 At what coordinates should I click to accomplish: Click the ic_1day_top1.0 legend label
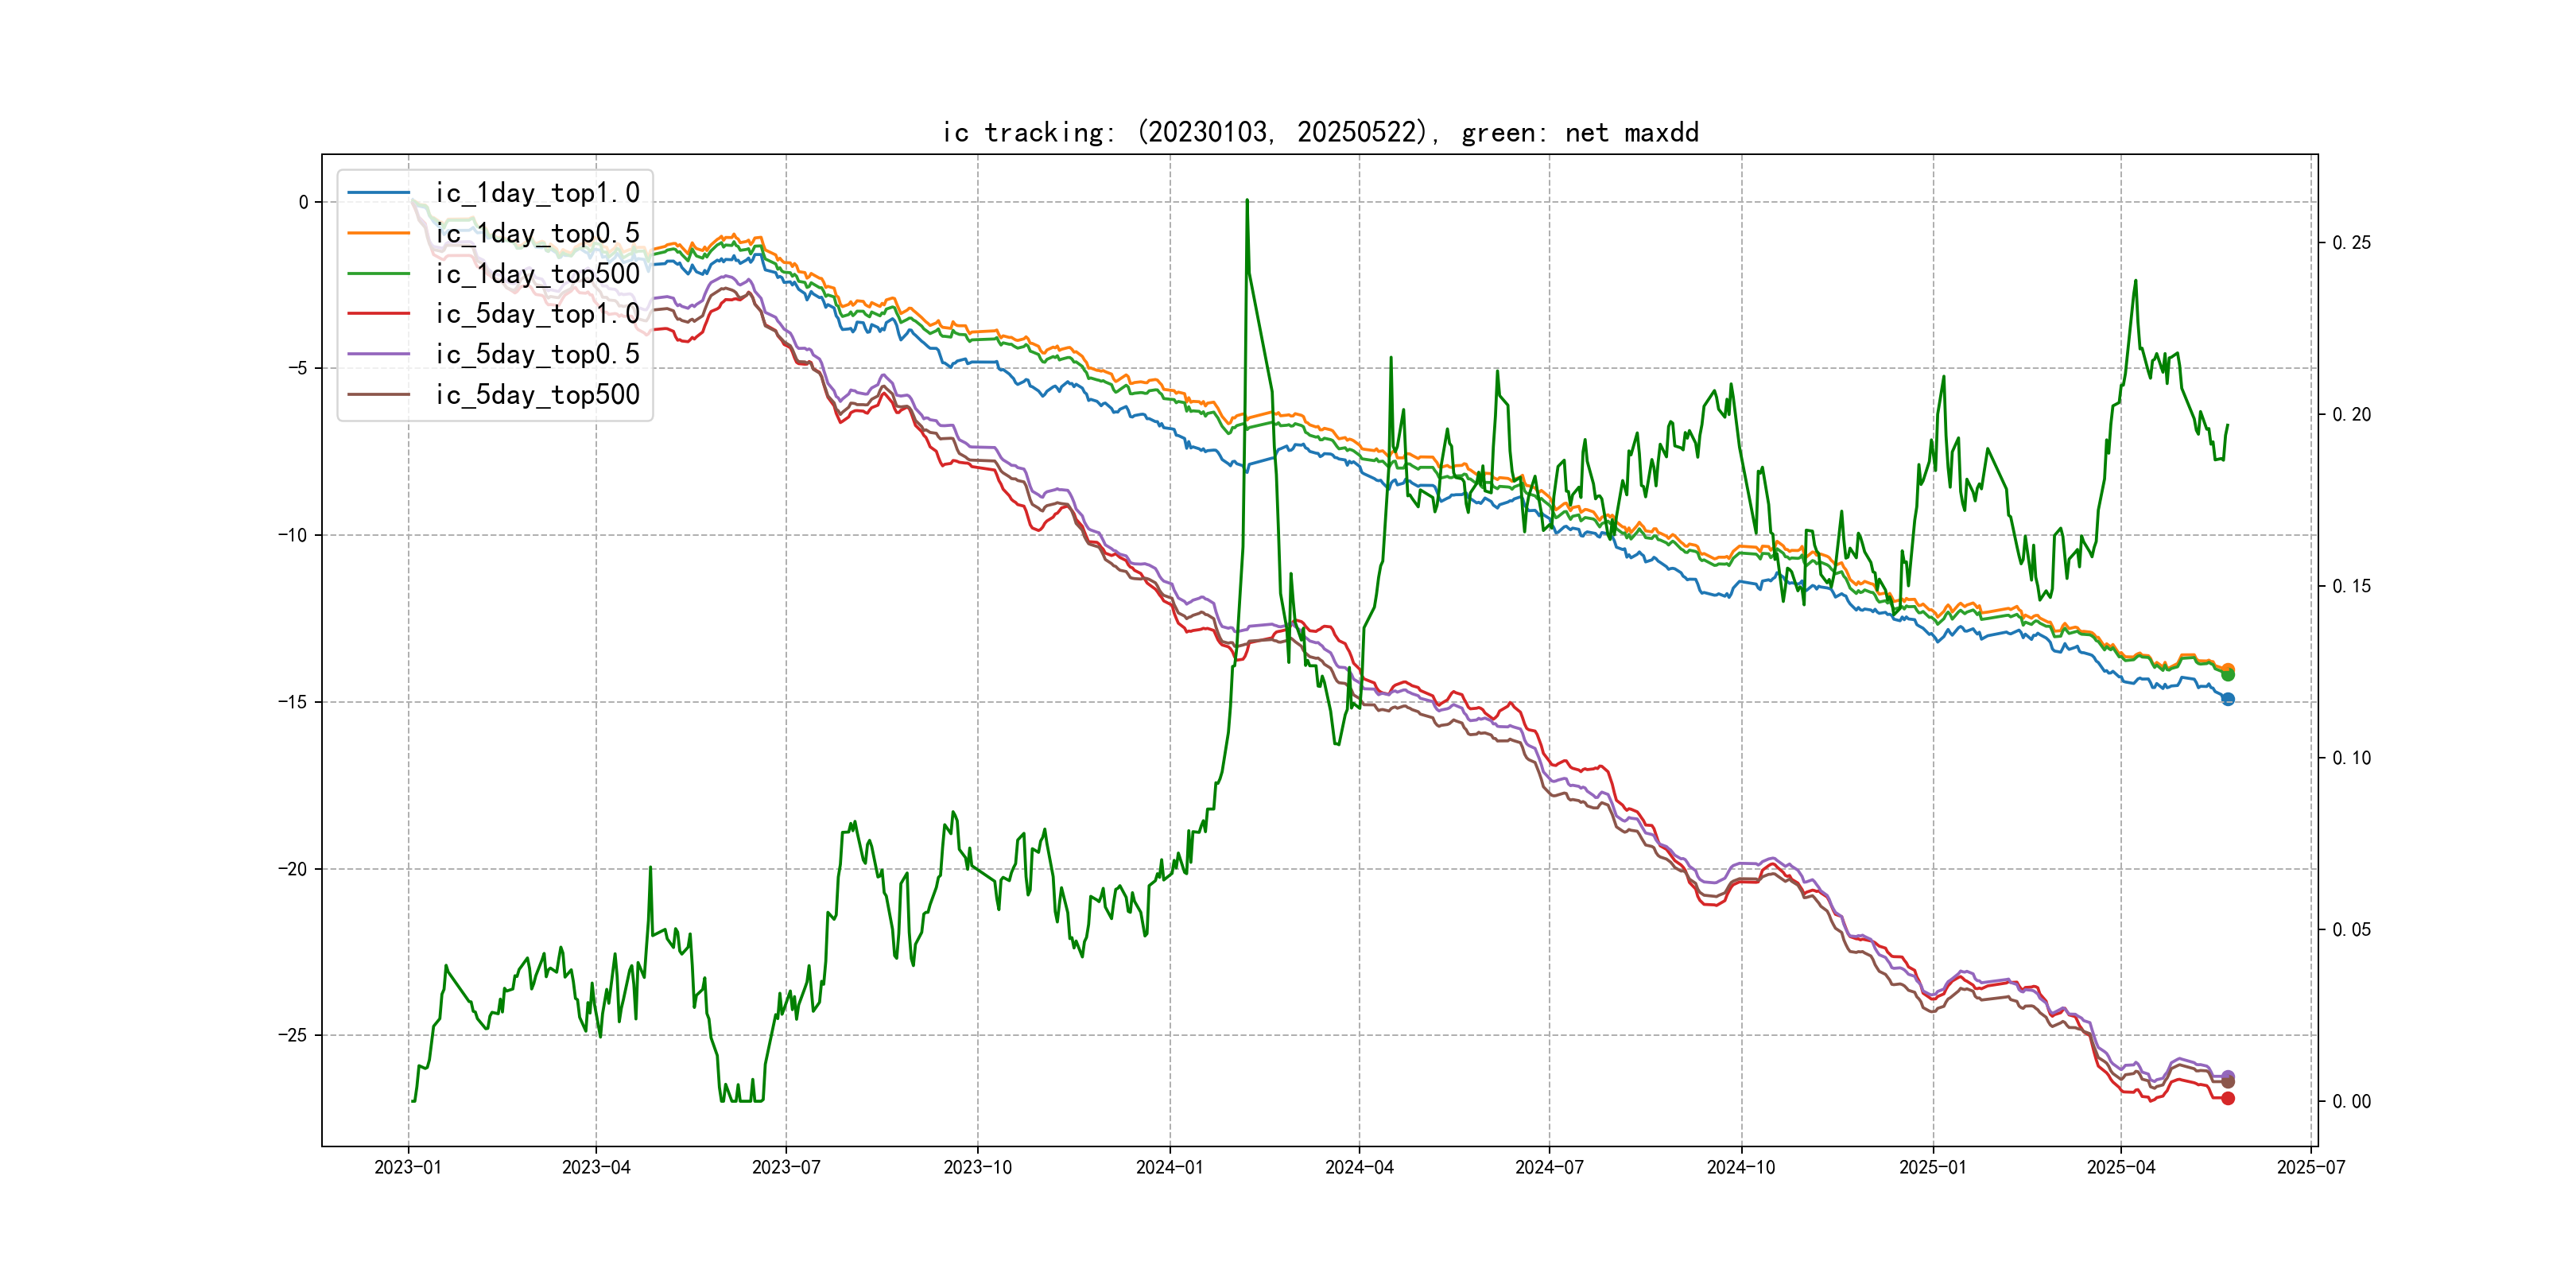[x=537, y=193]
